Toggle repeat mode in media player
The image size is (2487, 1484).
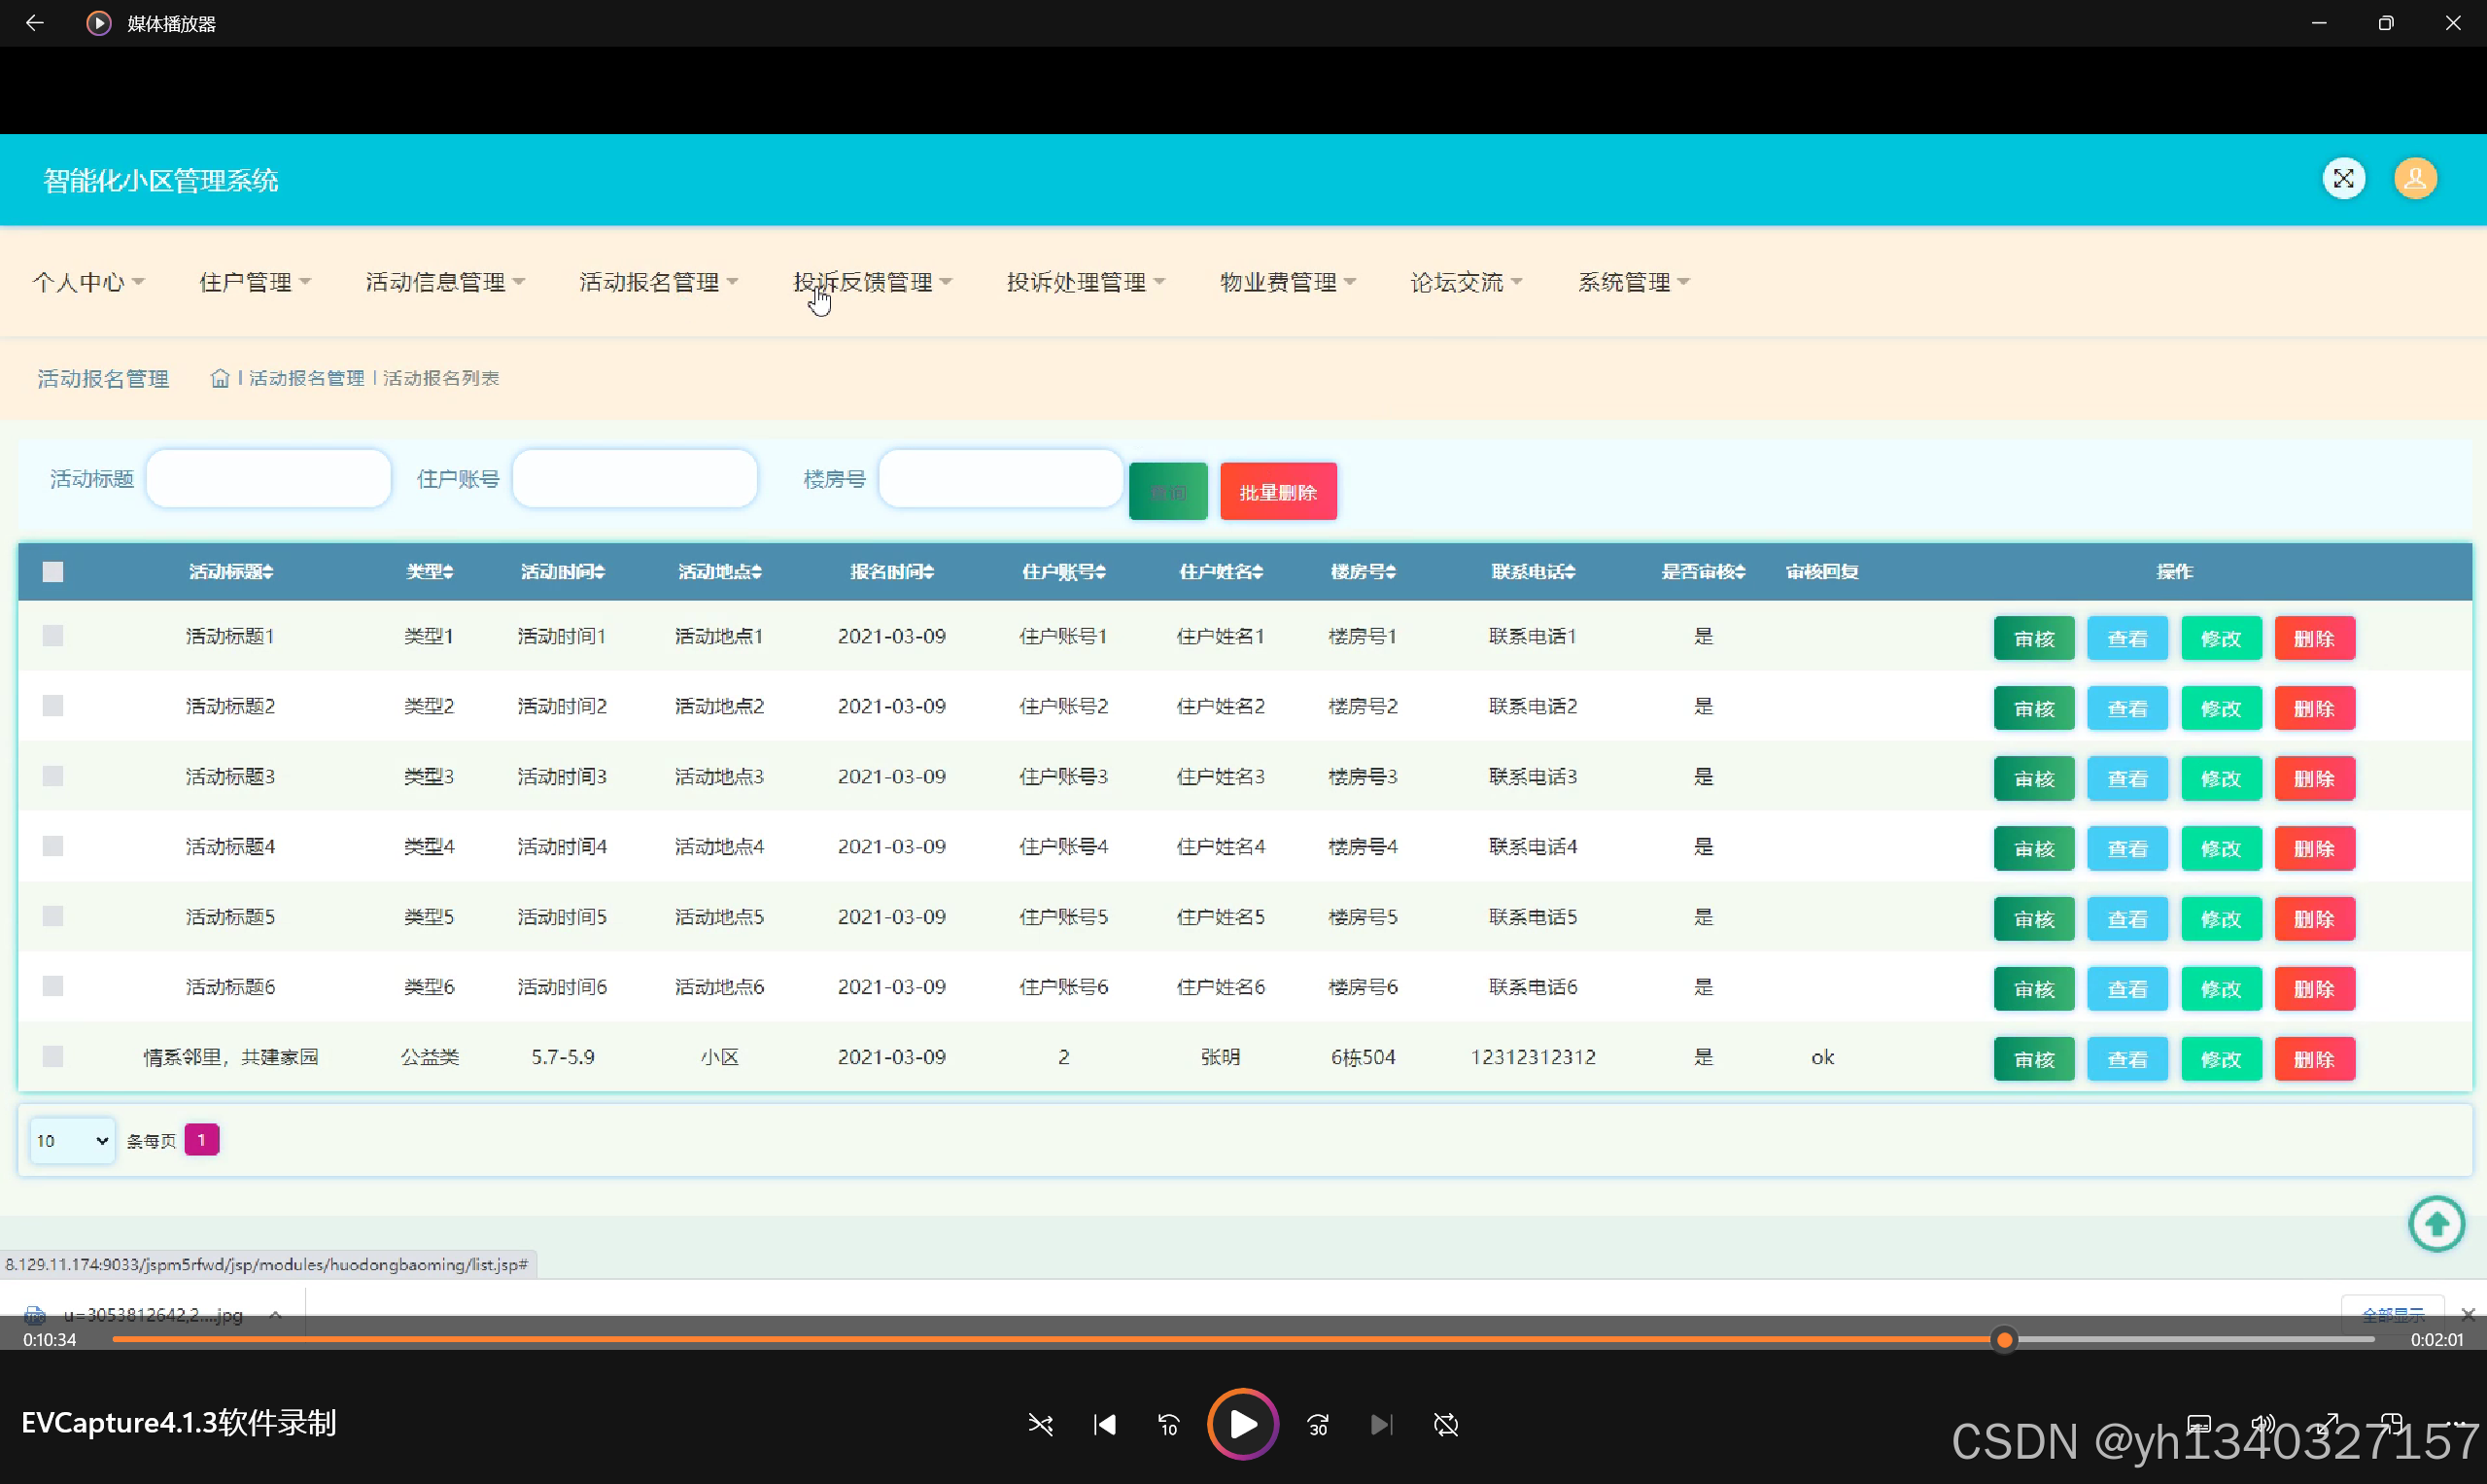click(x=1446, y=1424)
